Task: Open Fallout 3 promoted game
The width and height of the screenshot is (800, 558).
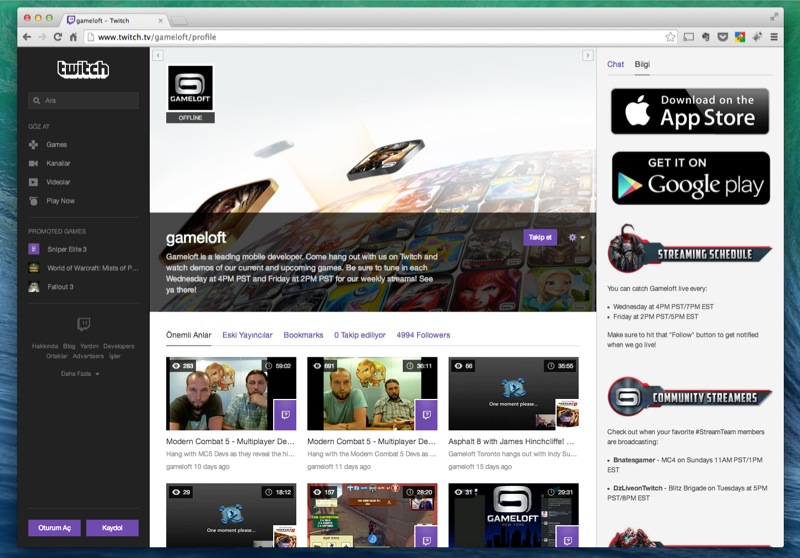Action: [x=60, y=287]
